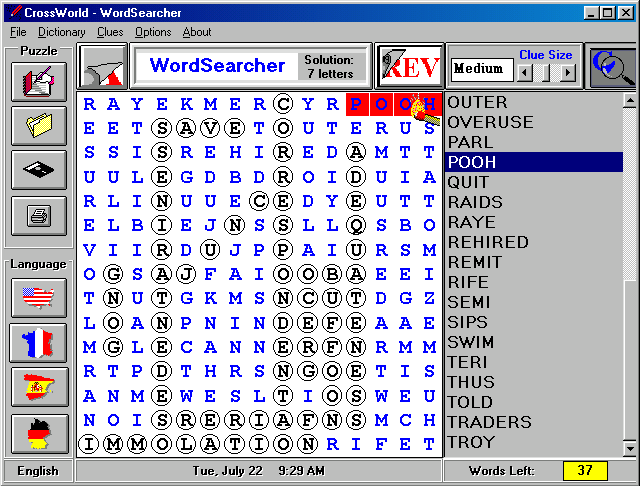This screenshot has height=486, width=640.
Task: Minimize the CrossWorld window
Action: click(591, 13)
